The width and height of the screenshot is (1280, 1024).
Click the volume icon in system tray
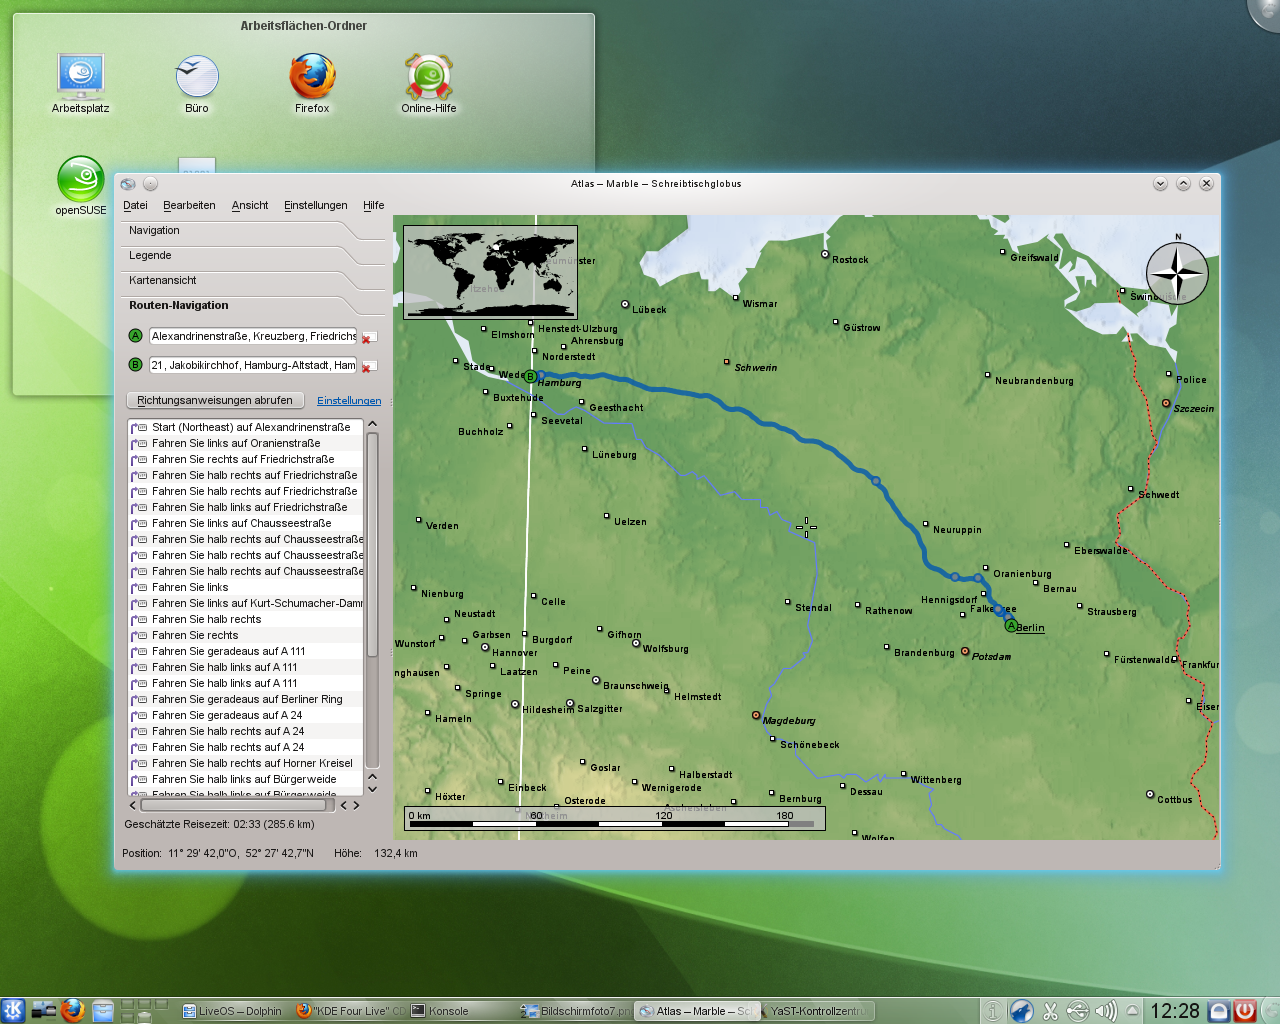(1105, 1011)
